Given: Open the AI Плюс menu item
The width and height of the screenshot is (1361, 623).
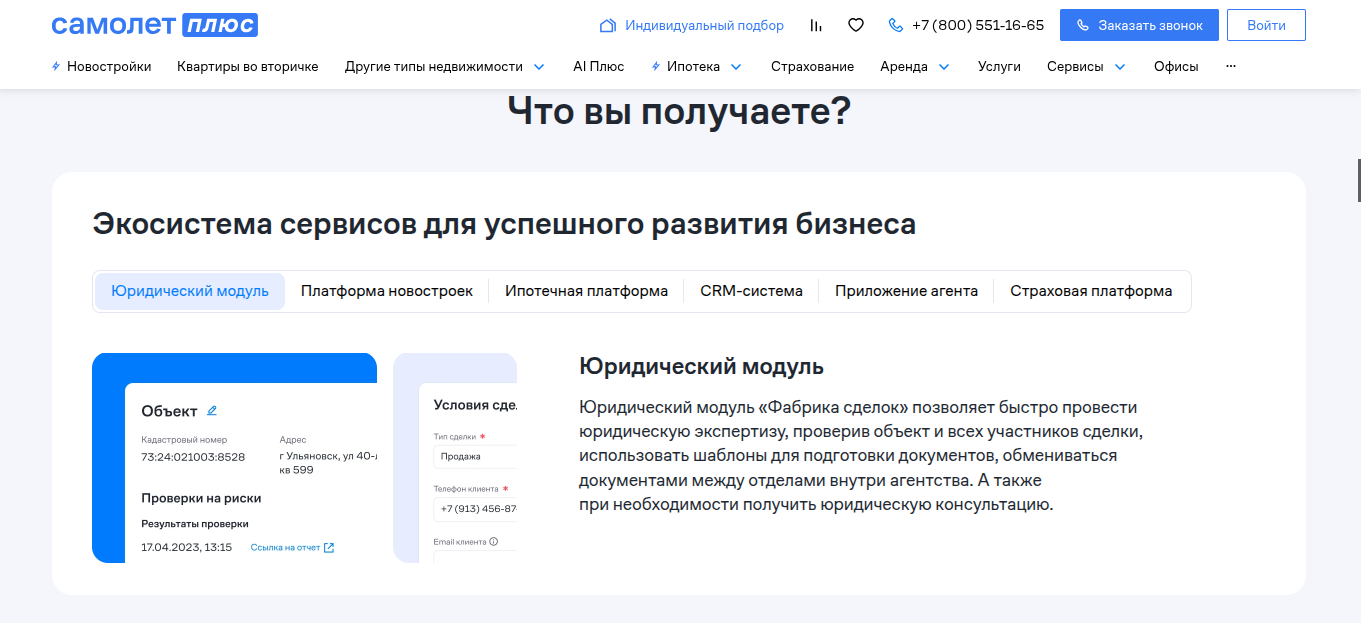Looking at the screenshot, I should pos(599,66).
